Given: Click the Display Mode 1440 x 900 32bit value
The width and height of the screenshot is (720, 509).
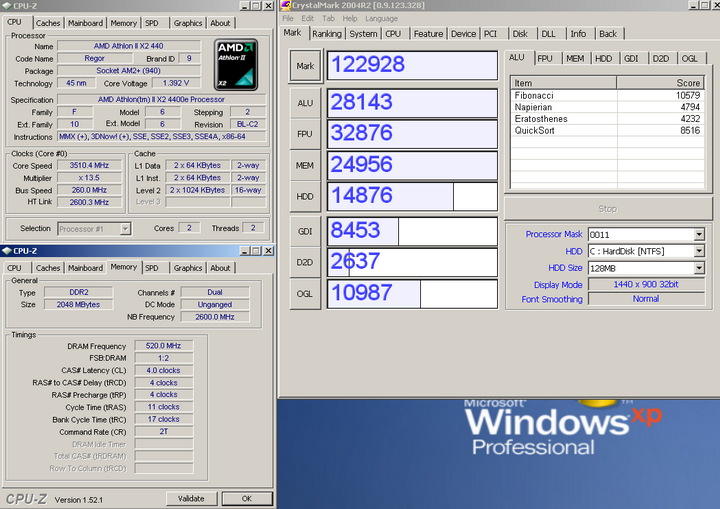Looking at the screenshot, I should pyautogui.click(x=646, y=284).
